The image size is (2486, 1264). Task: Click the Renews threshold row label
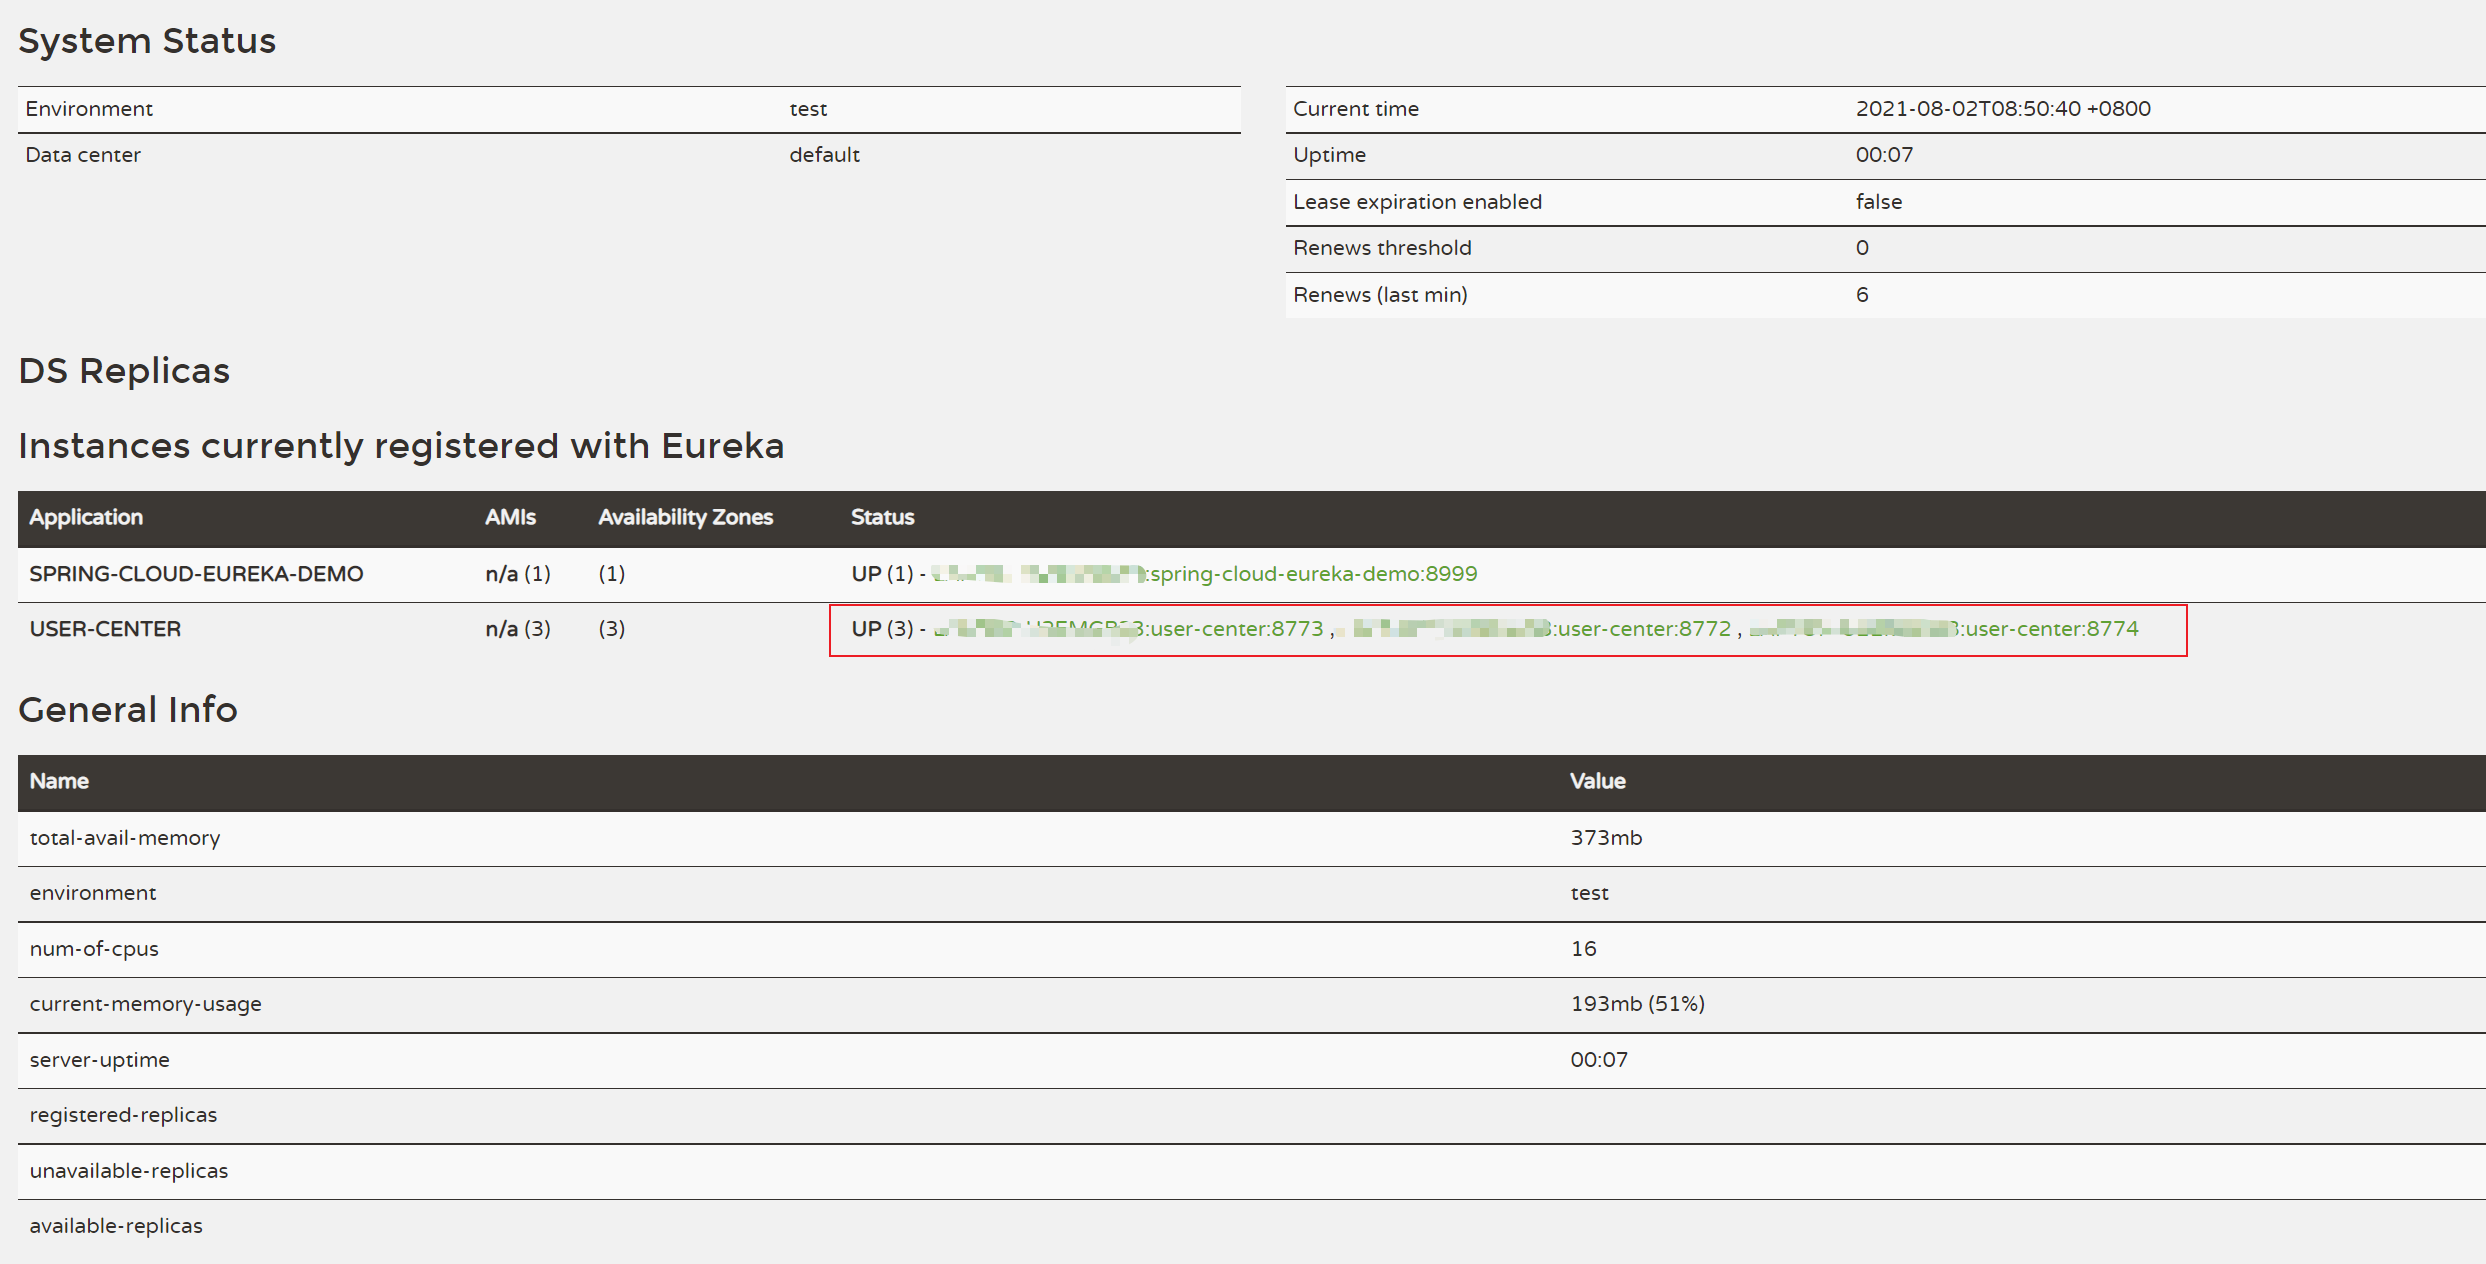(1382, 248)
